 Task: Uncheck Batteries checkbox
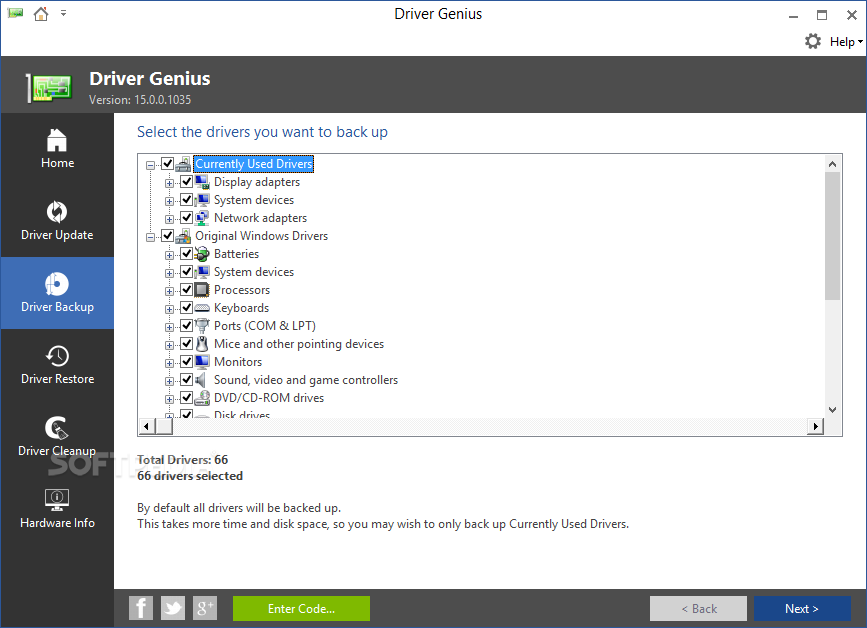point(187,253)
